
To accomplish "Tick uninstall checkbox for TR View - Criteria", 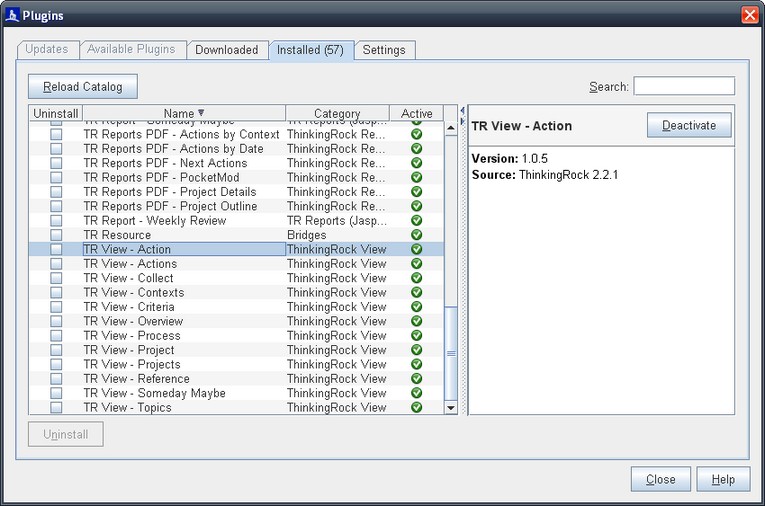I will pos(56,307).
